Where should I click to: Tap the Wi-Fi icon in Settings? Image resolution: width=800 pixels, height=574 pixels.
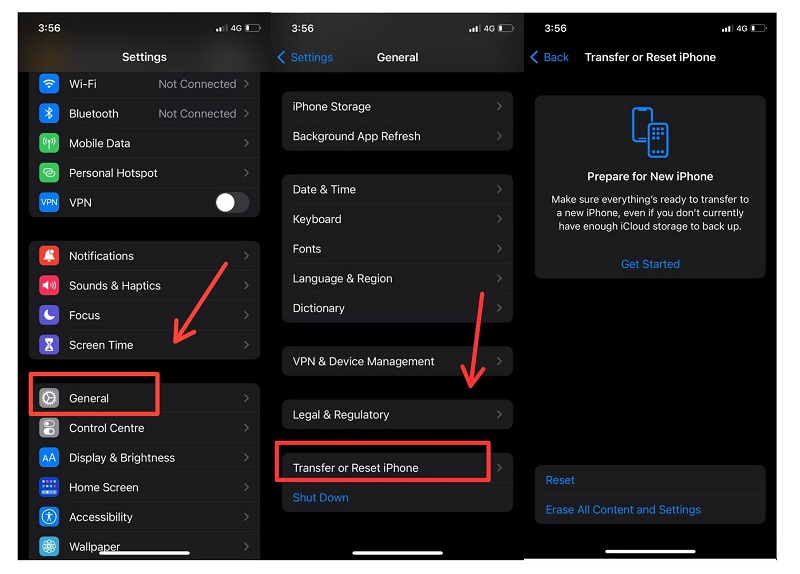[x=49, y=84]
